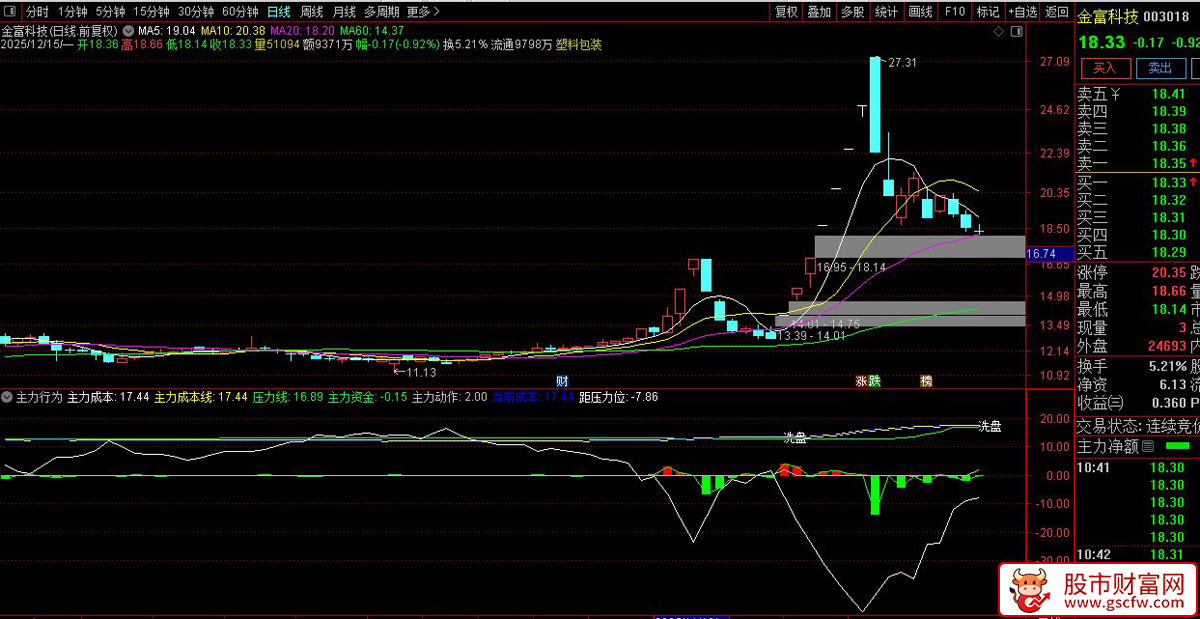1200x619 pixels.
Task: Select the 周线 weekly chart tab
Action: pyautogui.click(x=312, y=12)
